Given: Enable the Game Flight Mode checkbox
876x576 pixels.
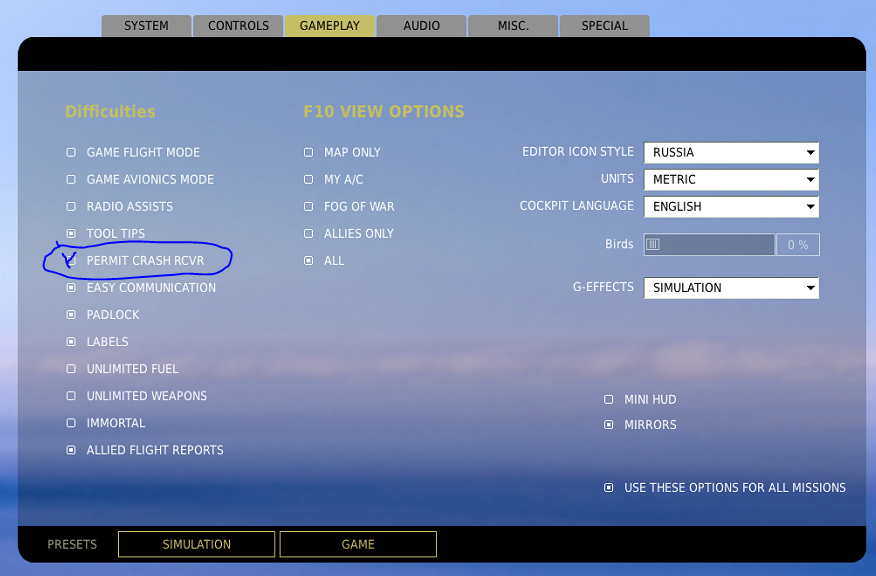Looking at the screenshot, I should pos(71,153).
